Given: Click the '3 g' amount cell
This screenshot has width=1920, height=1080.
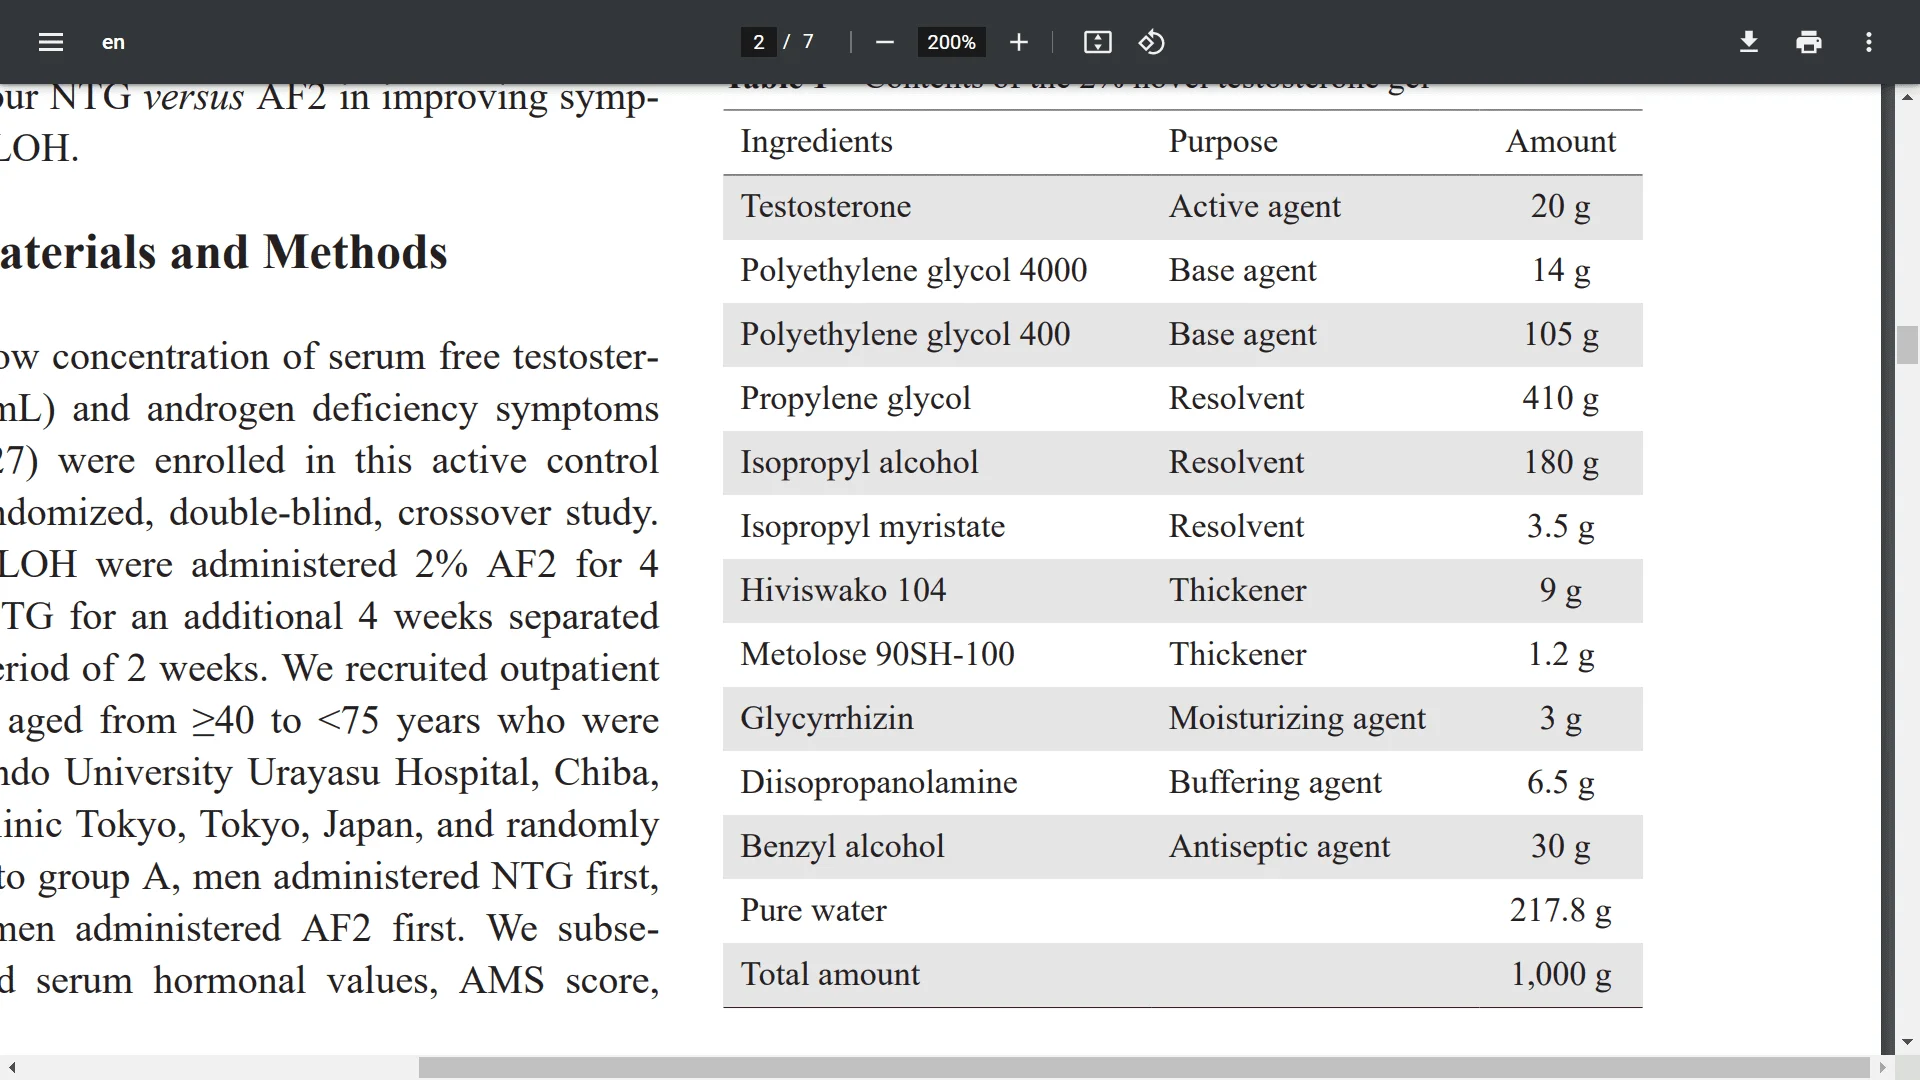Looking at the screenshot, I should (1560, 719).
